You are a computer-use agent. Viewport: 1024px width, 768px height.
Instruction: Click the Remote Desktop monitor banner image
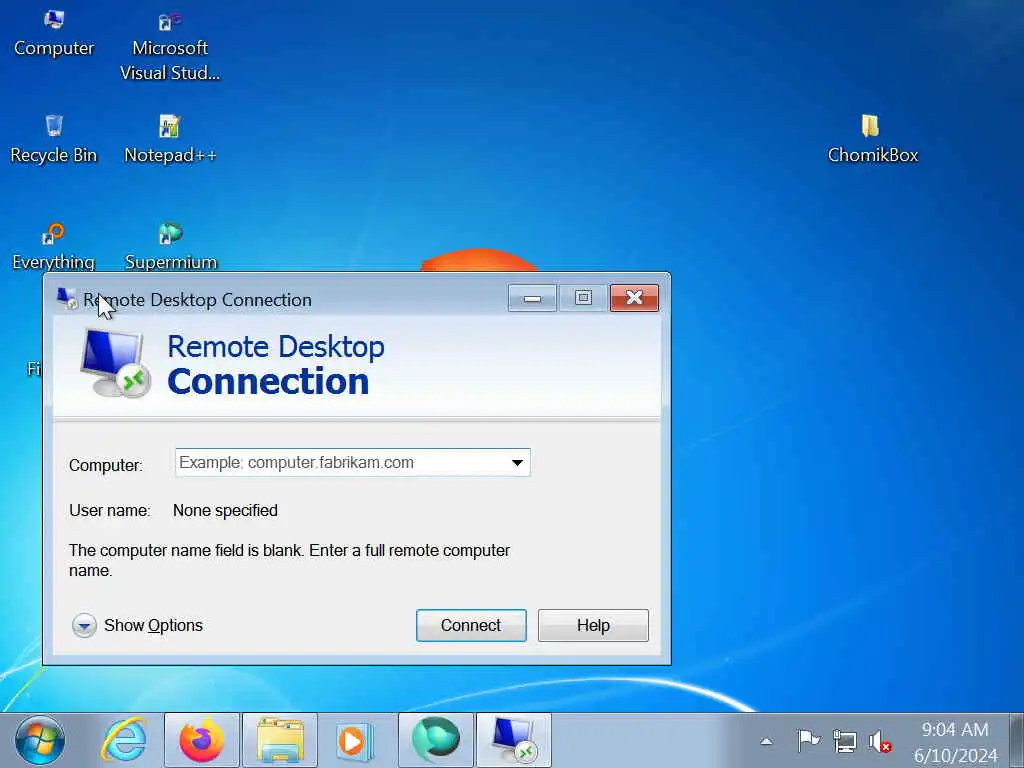[x=116, y=363]
